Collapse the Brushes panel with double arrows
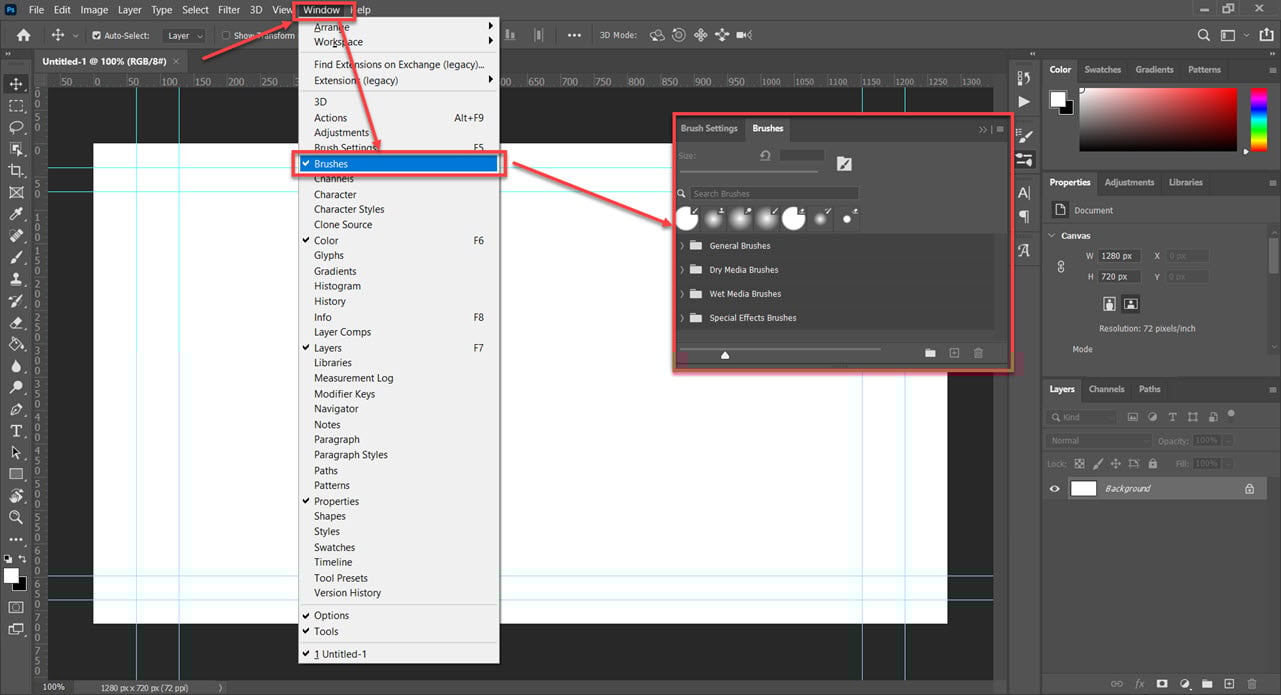This screenshot has height=695, width=1281. pyautogui.click(x=983, y=129)
